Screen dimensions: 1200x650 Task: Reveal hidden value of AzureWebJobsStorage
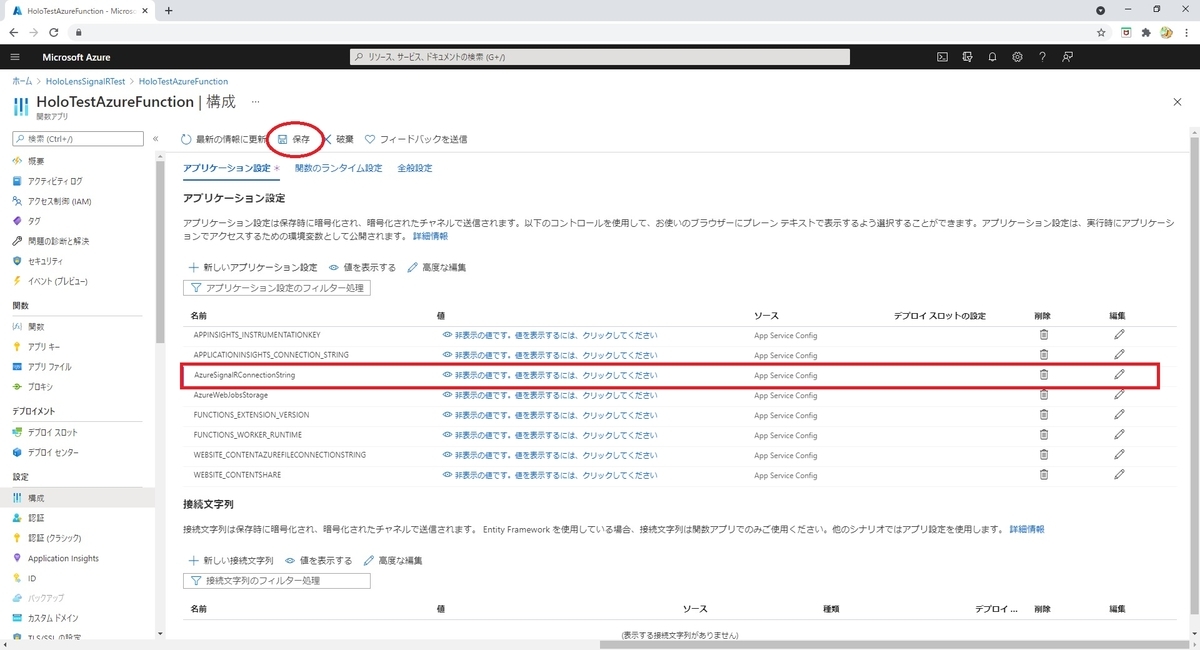(x=550, y=395)
